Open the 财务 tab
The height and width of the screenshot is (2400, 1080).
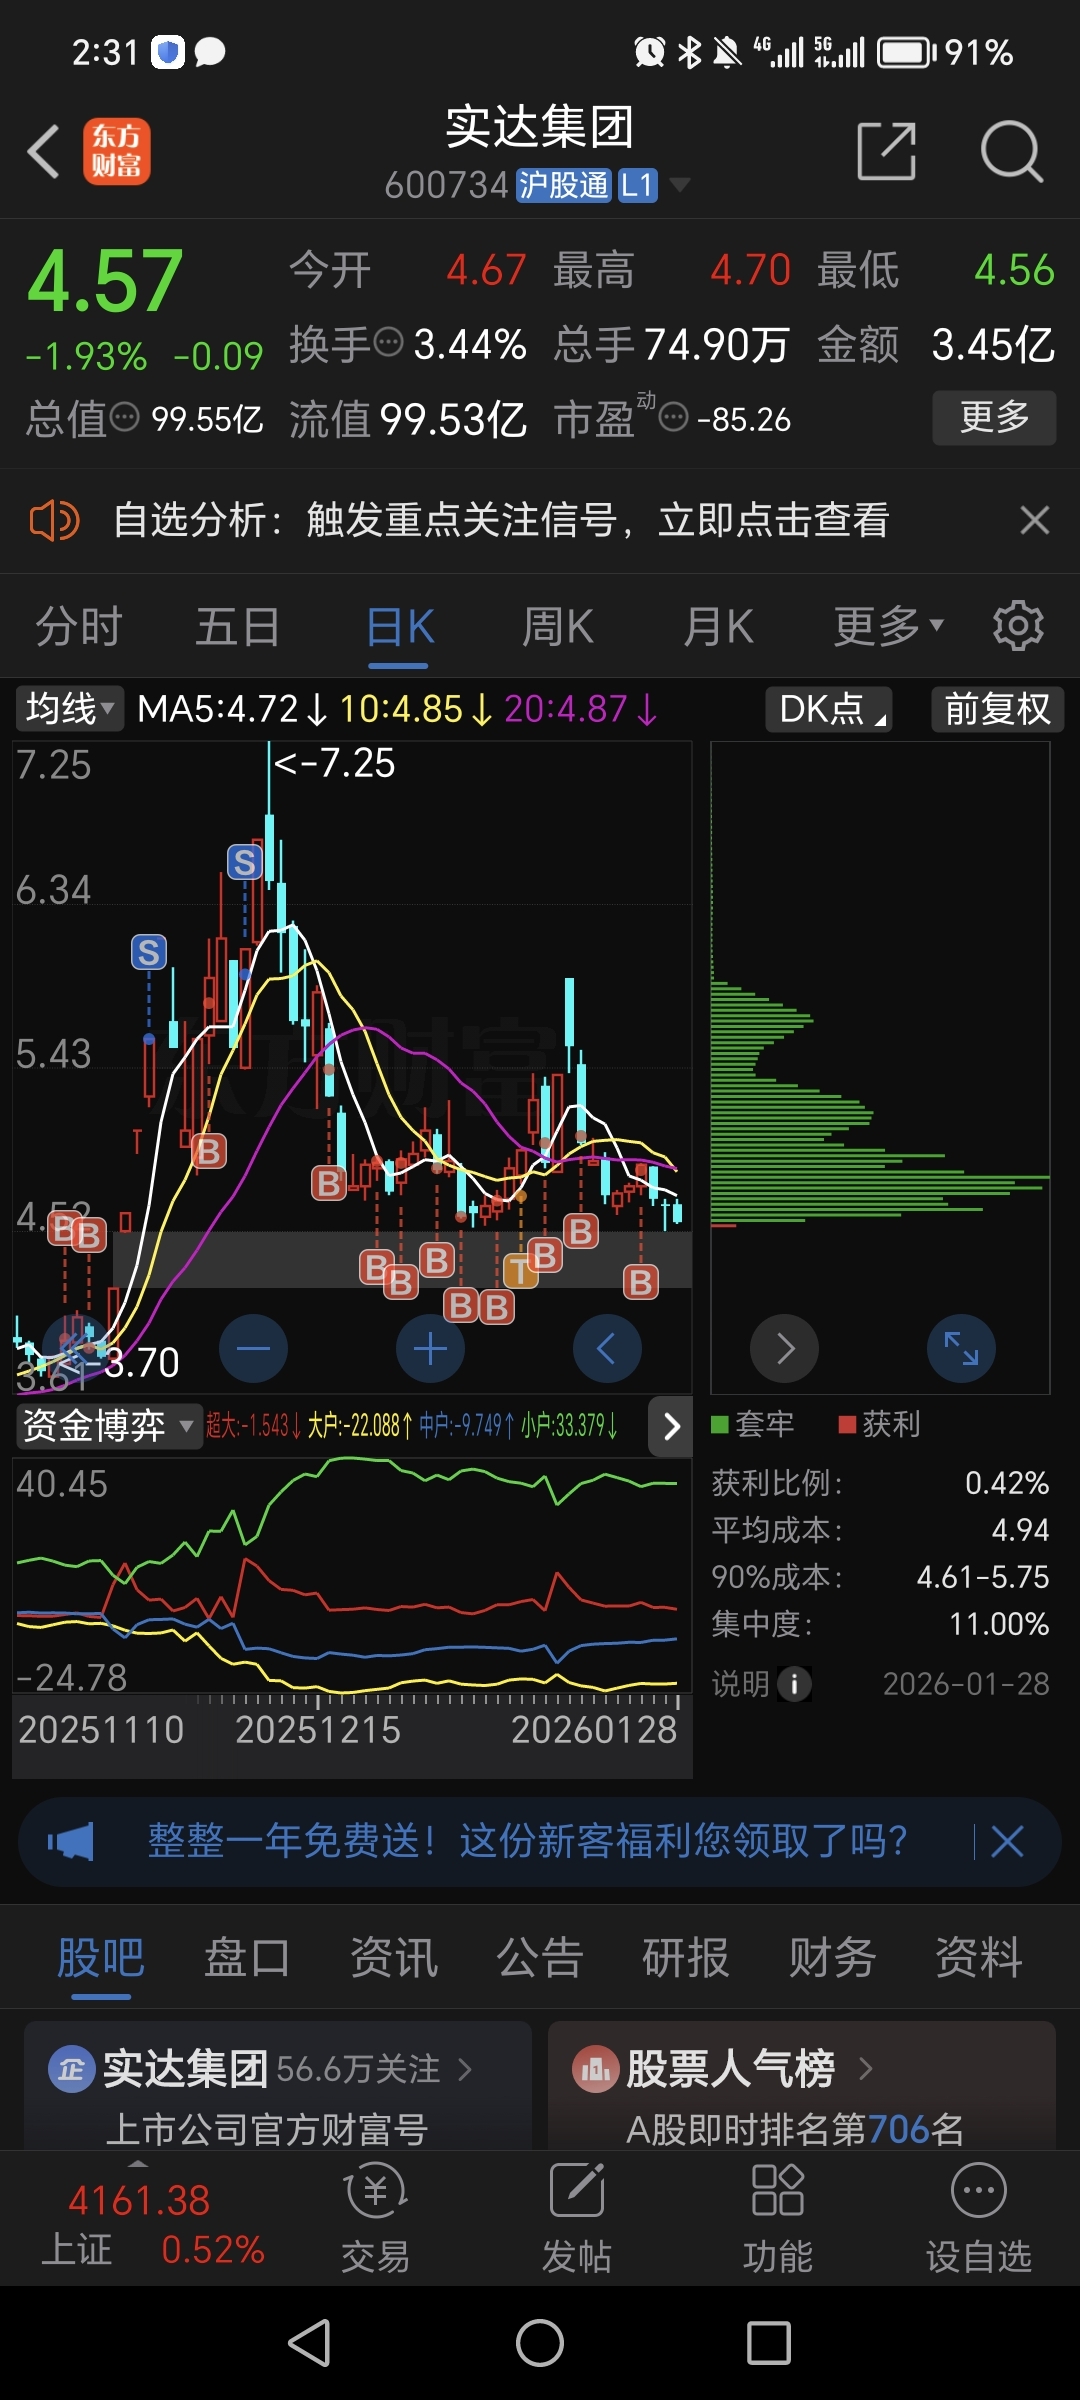[832, 1957]
